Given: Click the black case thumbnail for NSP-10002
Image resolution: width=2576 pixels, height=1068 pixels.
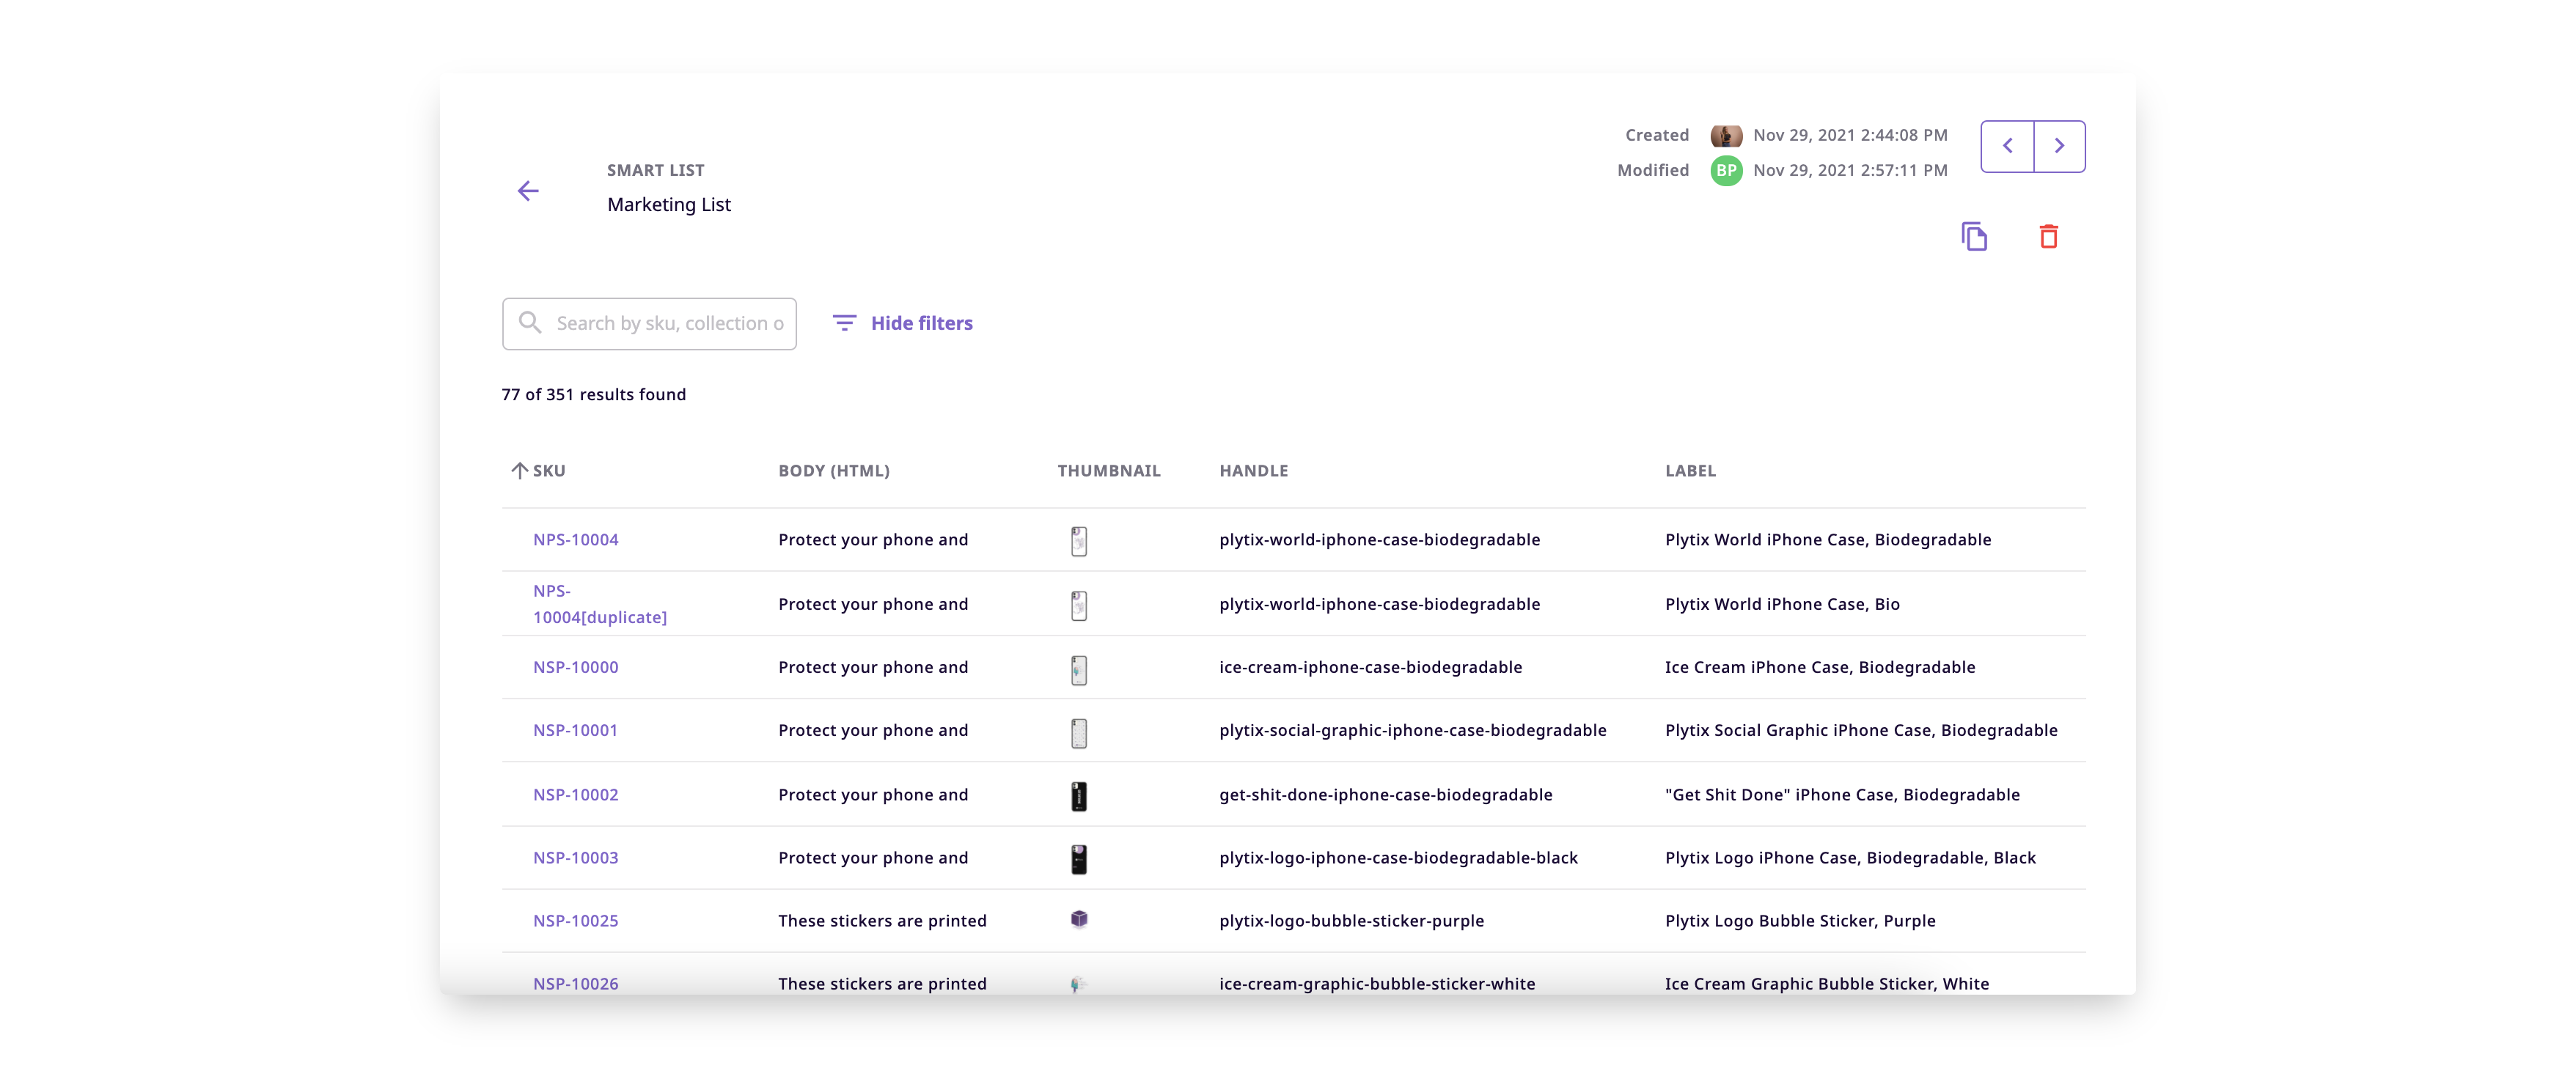Looking at the screenshot, I should (1078, 796).
